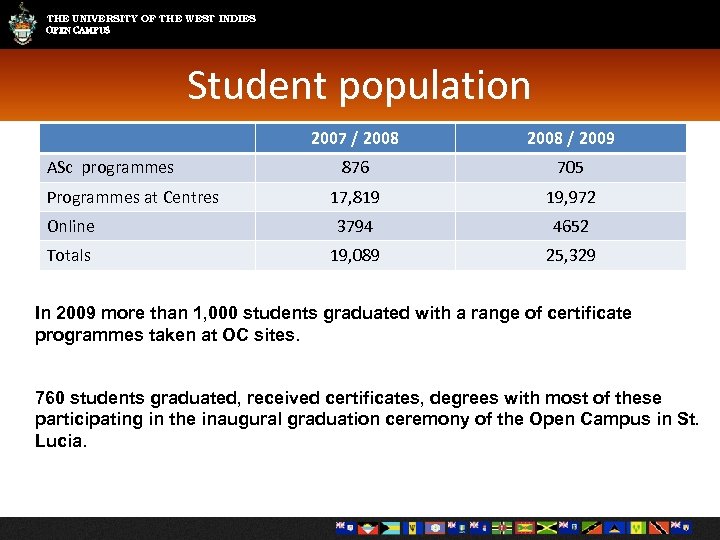Click the University of the West Indies crest
This screenshot has height=540, width=720.
[x=22, y=23]
